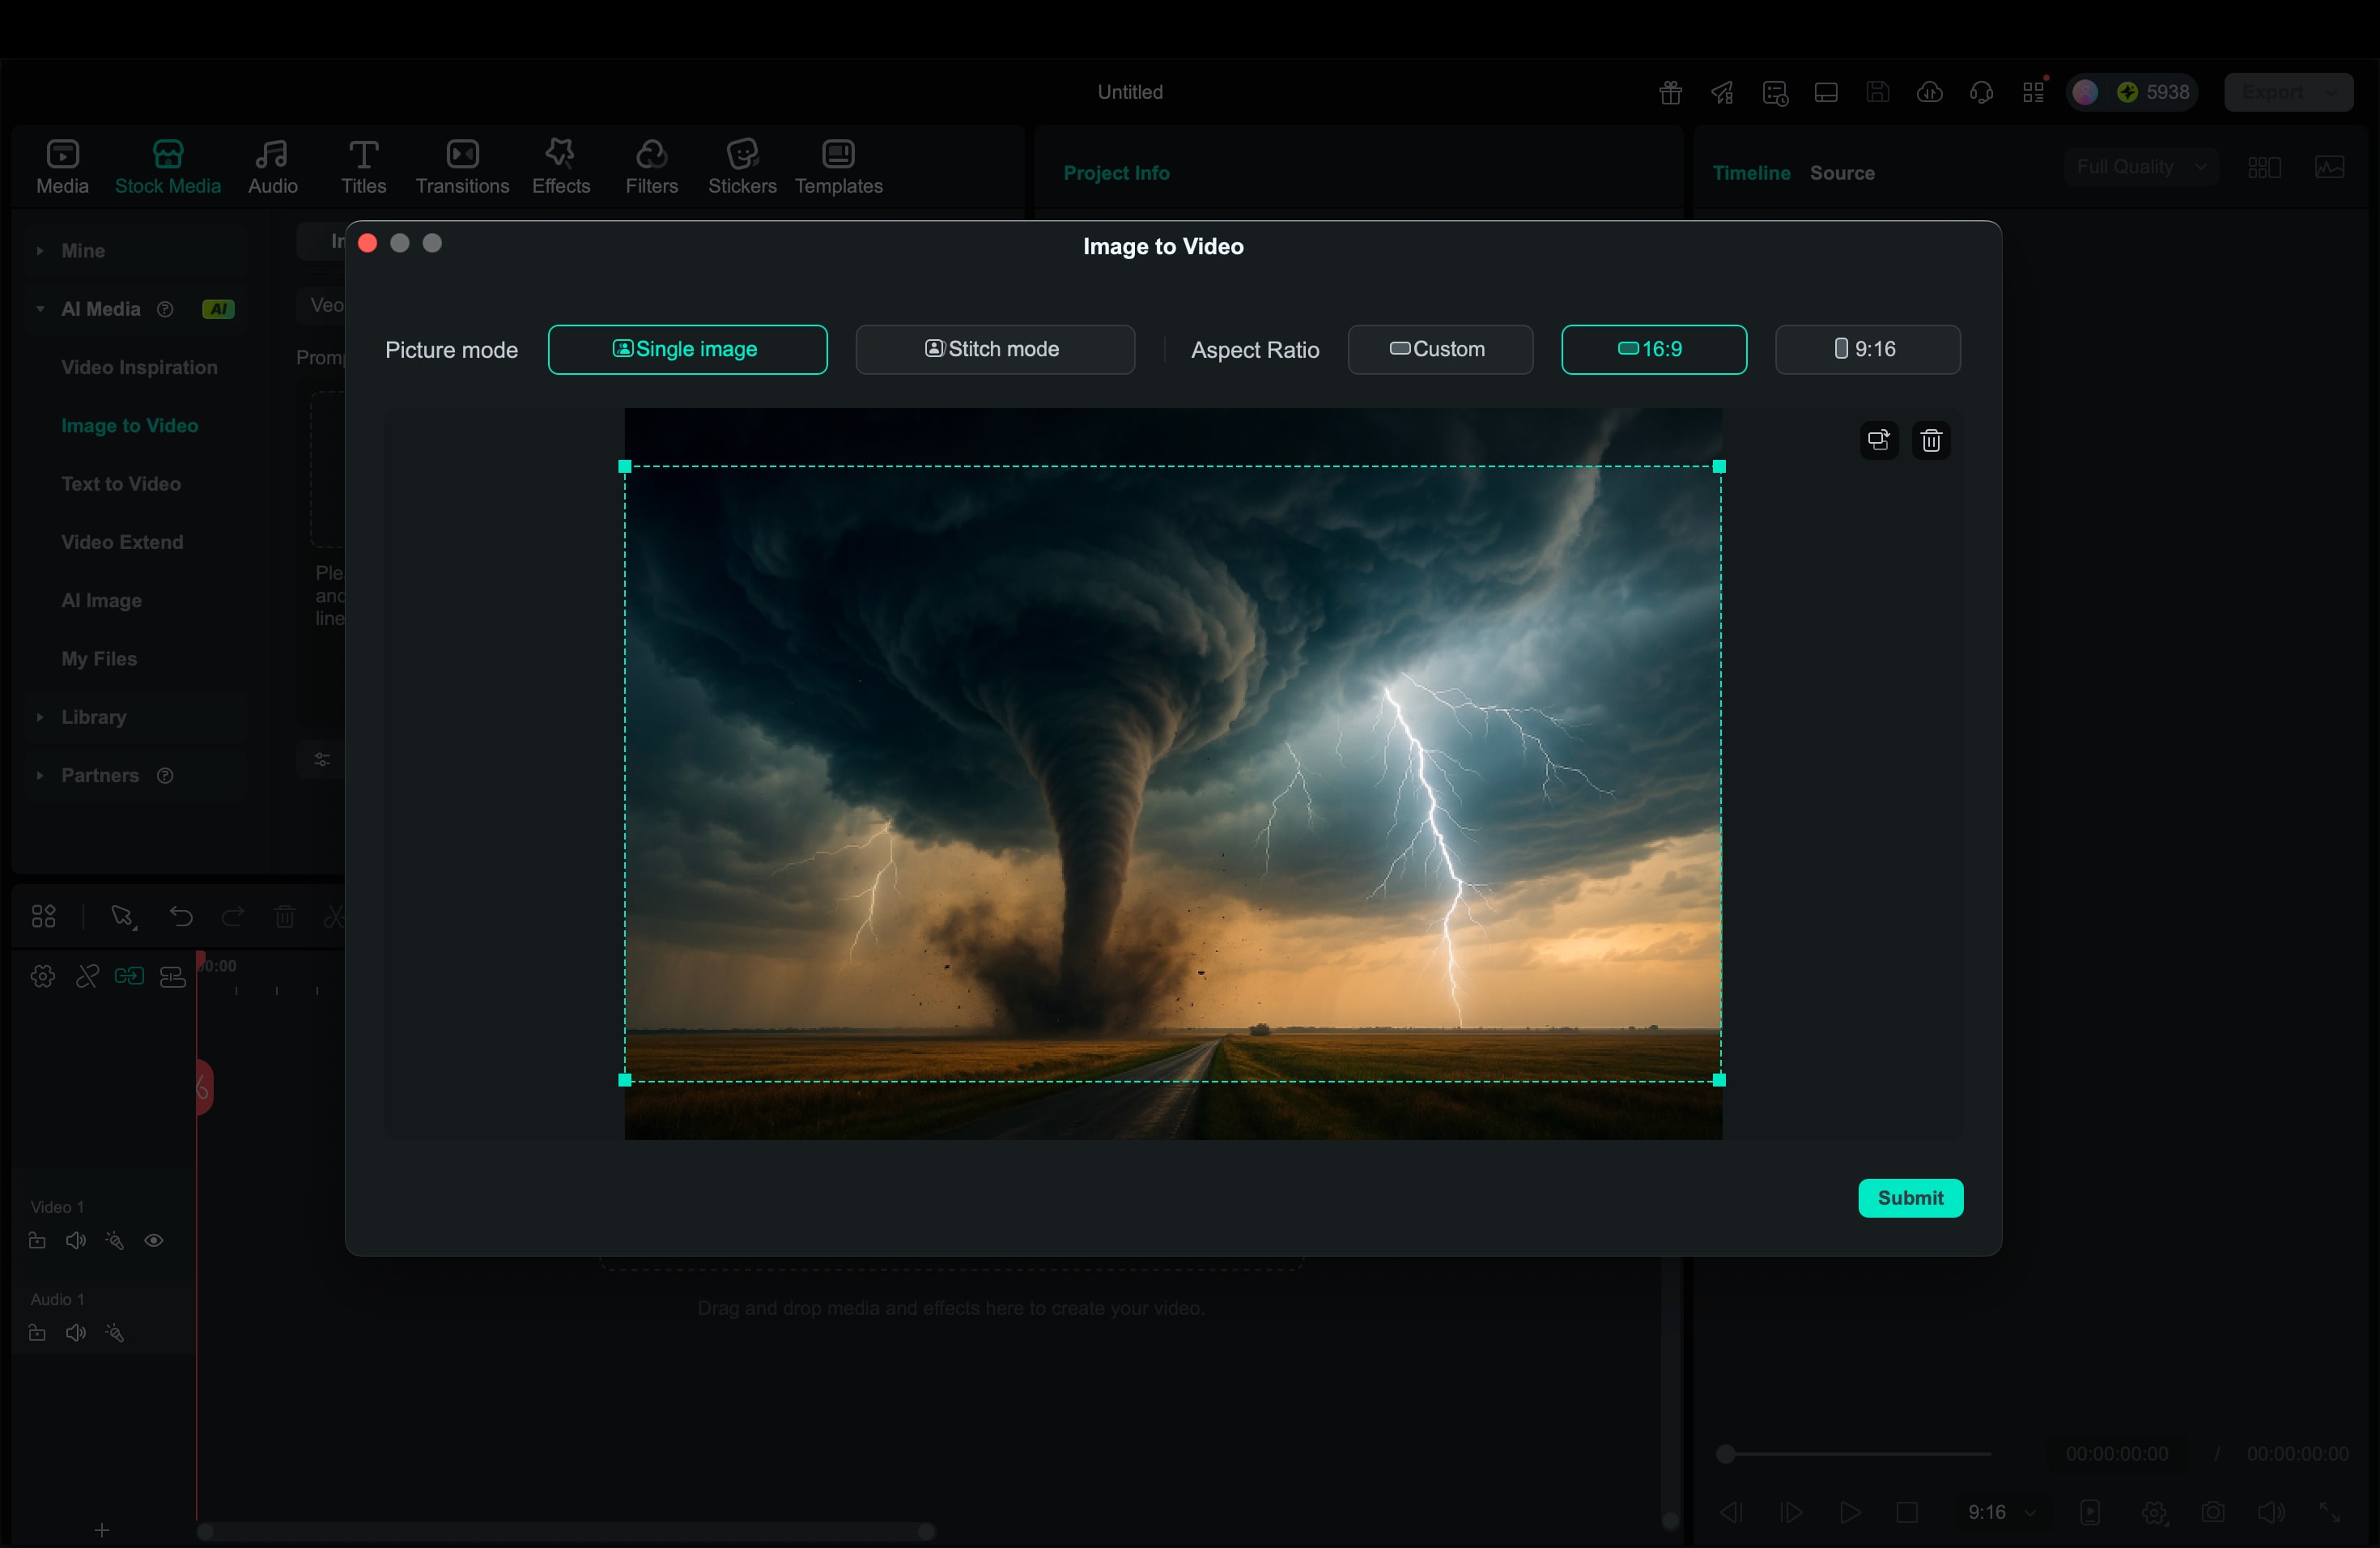The image size is (2380, 1548).
Task: Open the Transitions panel
Action: click(x=461, y=166)
